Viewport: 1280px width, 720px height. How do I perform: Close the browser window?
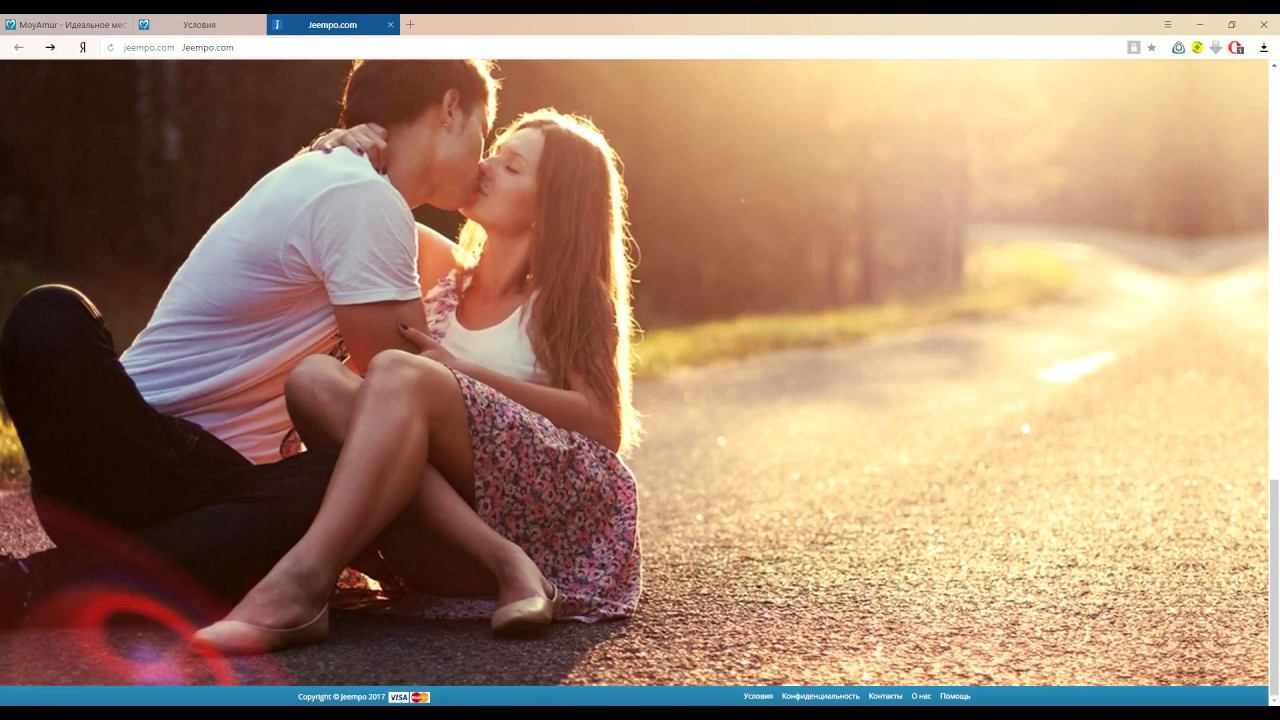click(1263, 25)
